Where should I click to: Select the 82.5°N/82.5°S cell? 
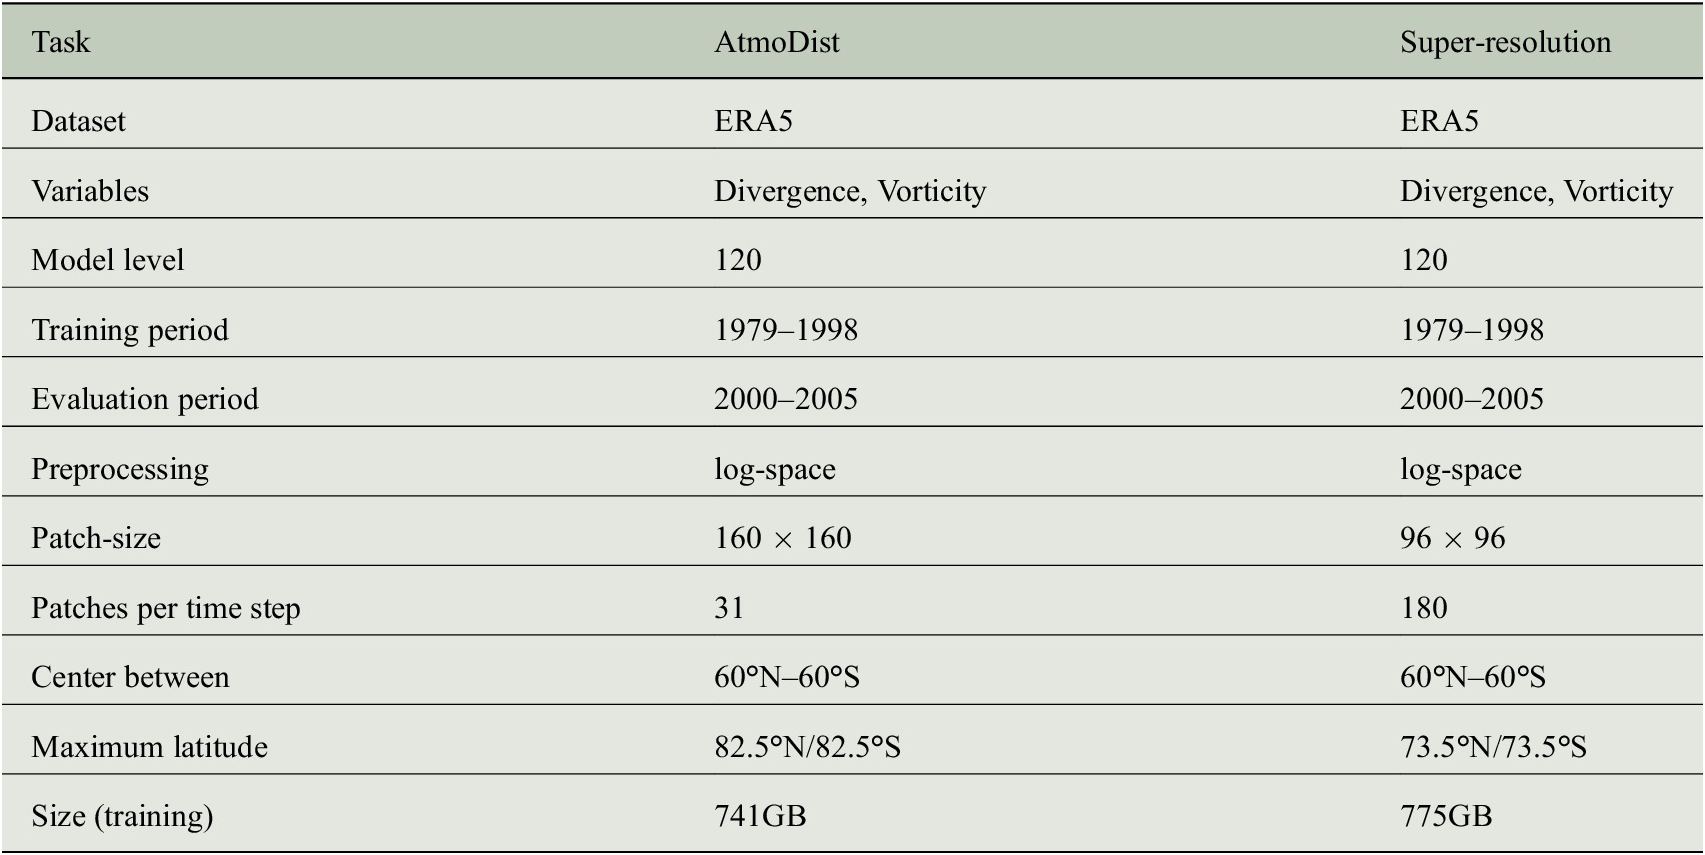coord(807,747)
